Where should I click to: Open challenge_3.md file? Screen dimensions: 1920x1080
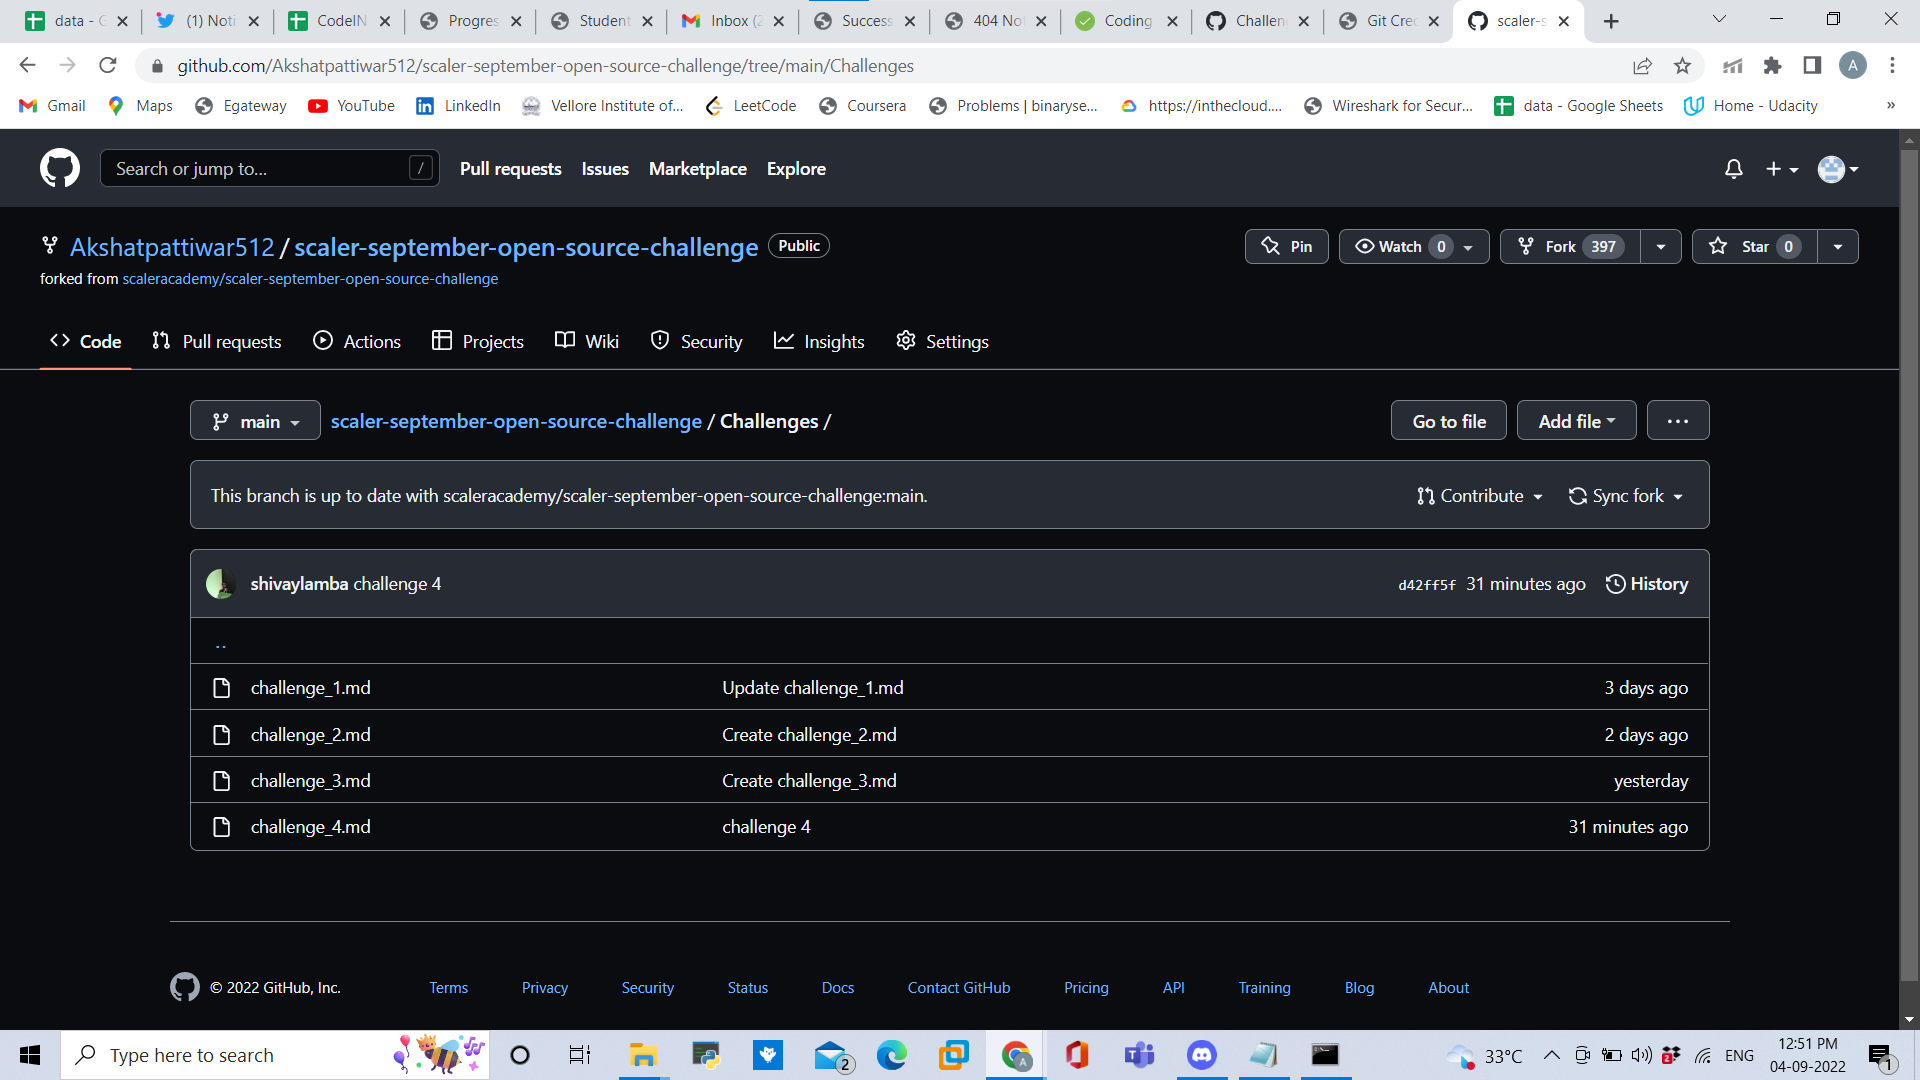point(310,780)
